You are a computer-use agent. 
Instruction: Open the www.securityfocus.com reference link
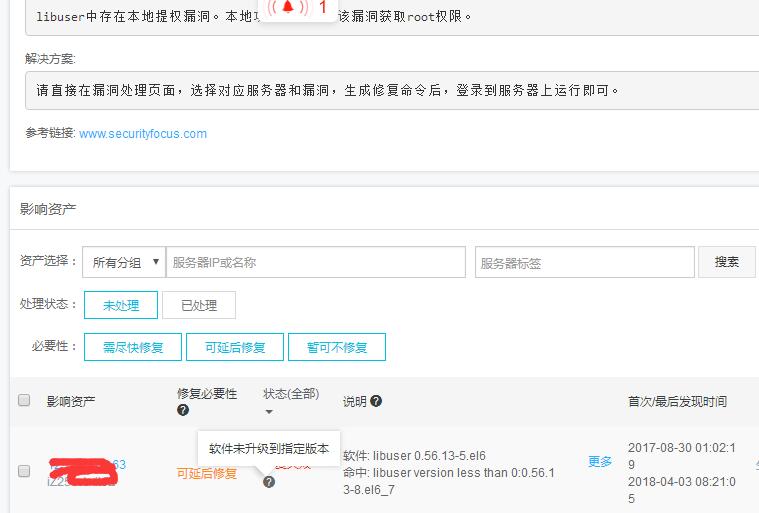(x=143, y=133)
